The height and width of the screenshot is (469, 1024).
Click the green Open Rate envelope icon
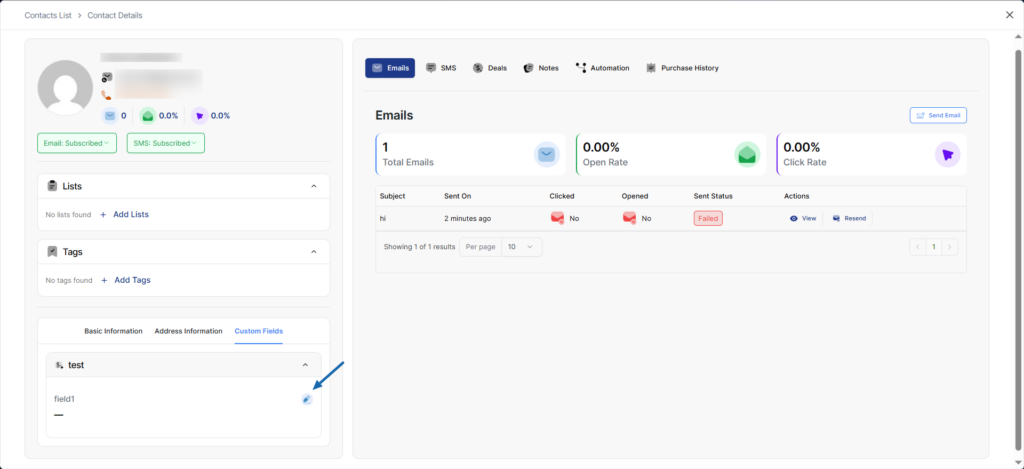point(746,154)
